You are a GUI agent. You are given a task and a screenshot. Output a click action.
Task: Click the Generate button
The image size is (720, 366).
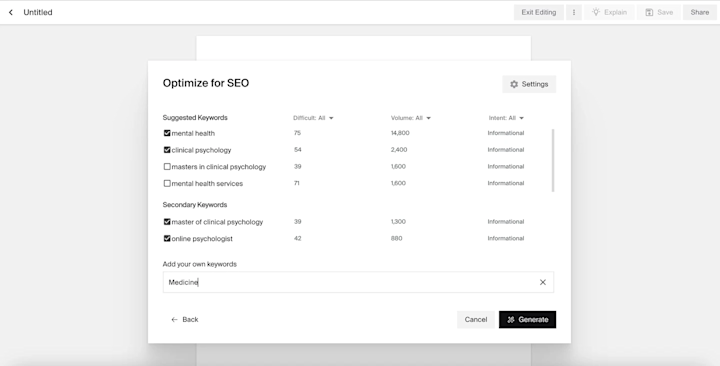pyautogui.click(x=527, y=320)
